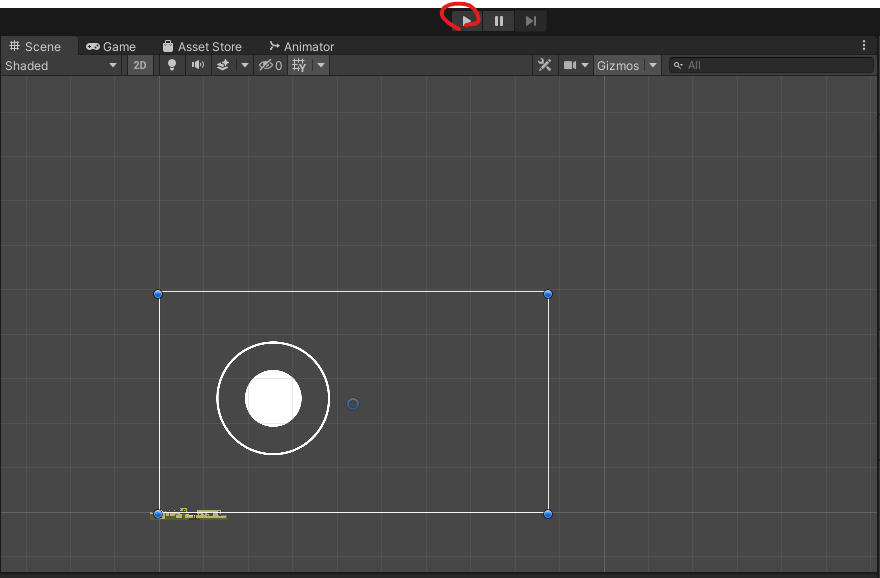Expand the grid settings dropdown arrow

tap(321, 66)
